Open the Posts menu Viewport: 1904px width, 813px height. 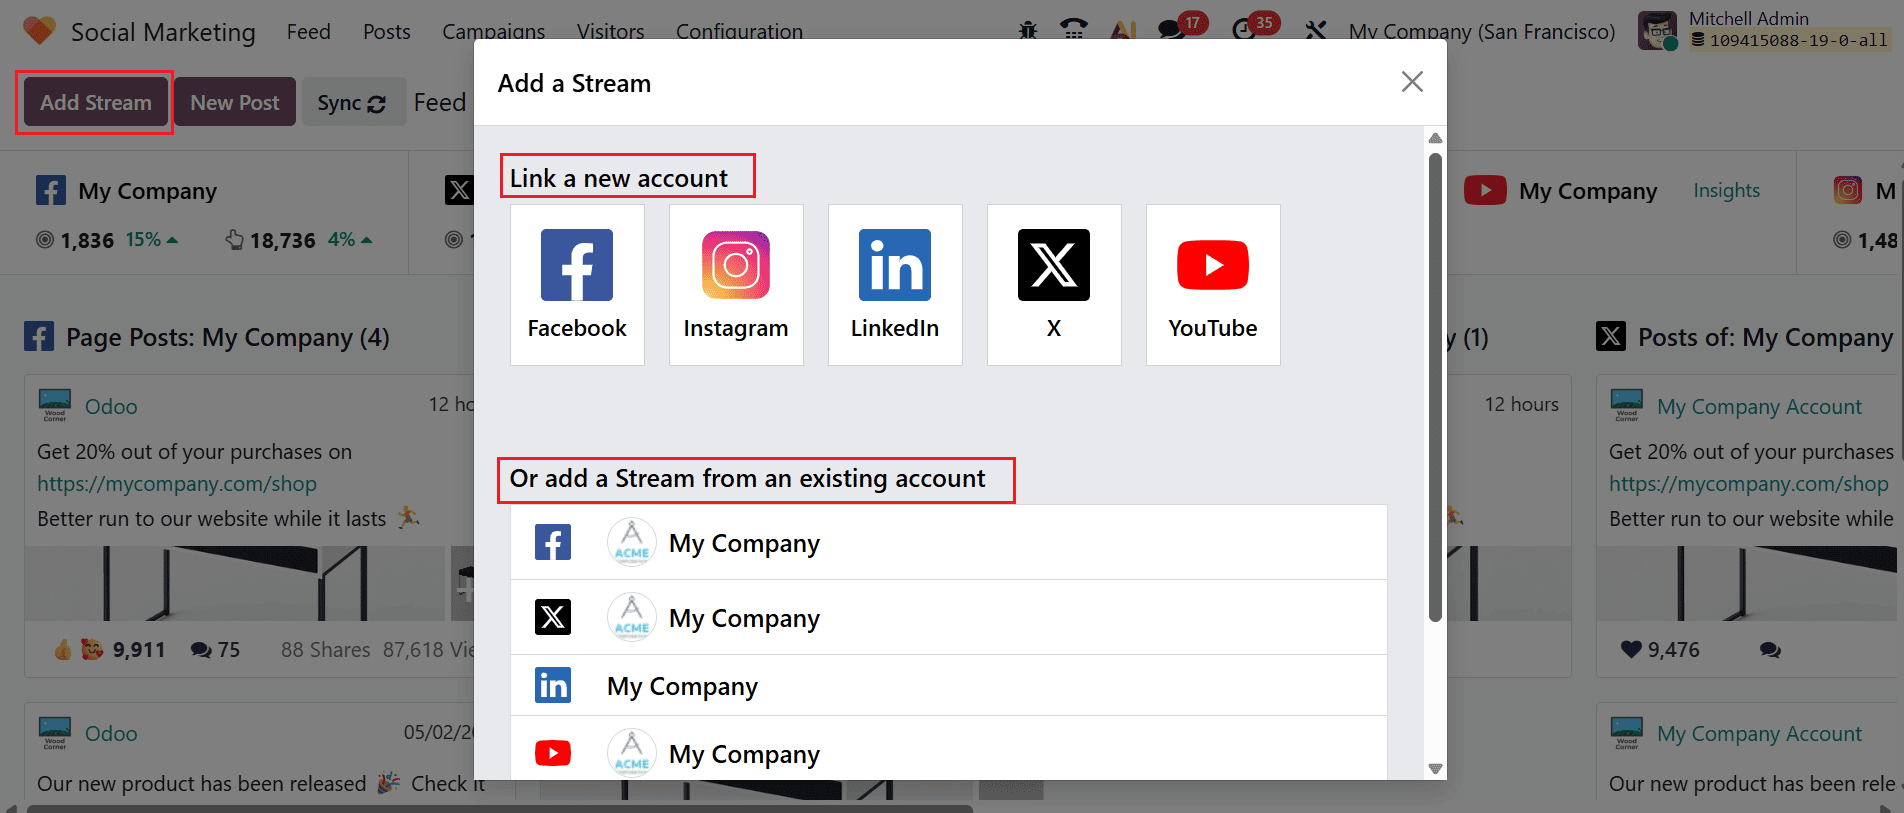(x=387, y=32)
